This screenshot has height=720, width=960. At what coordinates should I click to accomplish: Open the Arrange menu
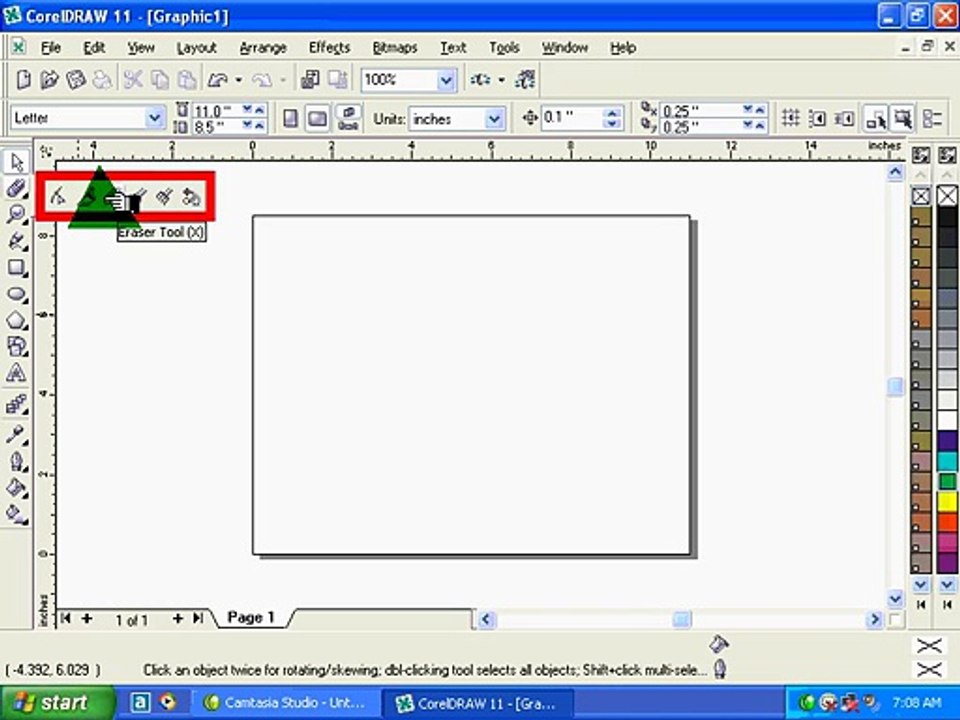tap(263, 47)
